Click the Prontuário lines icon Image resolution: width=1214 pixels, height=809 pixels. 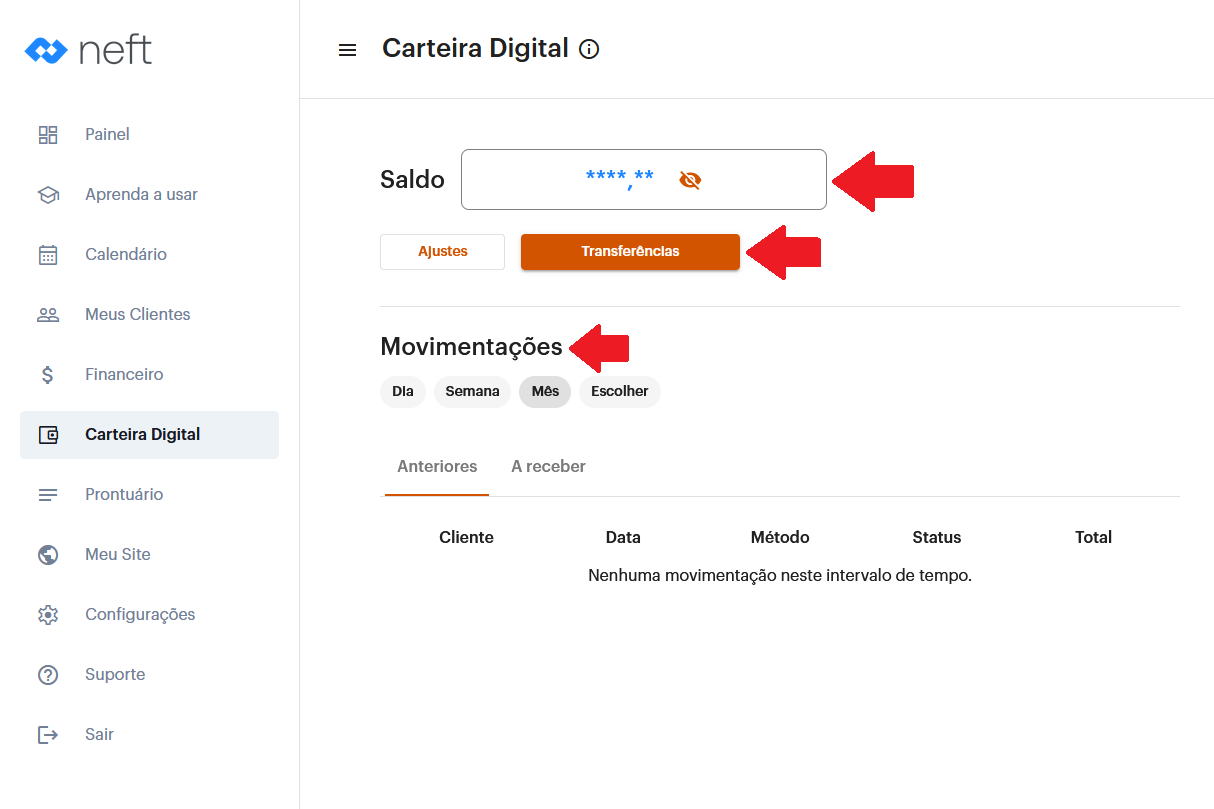tap(48, 495)
